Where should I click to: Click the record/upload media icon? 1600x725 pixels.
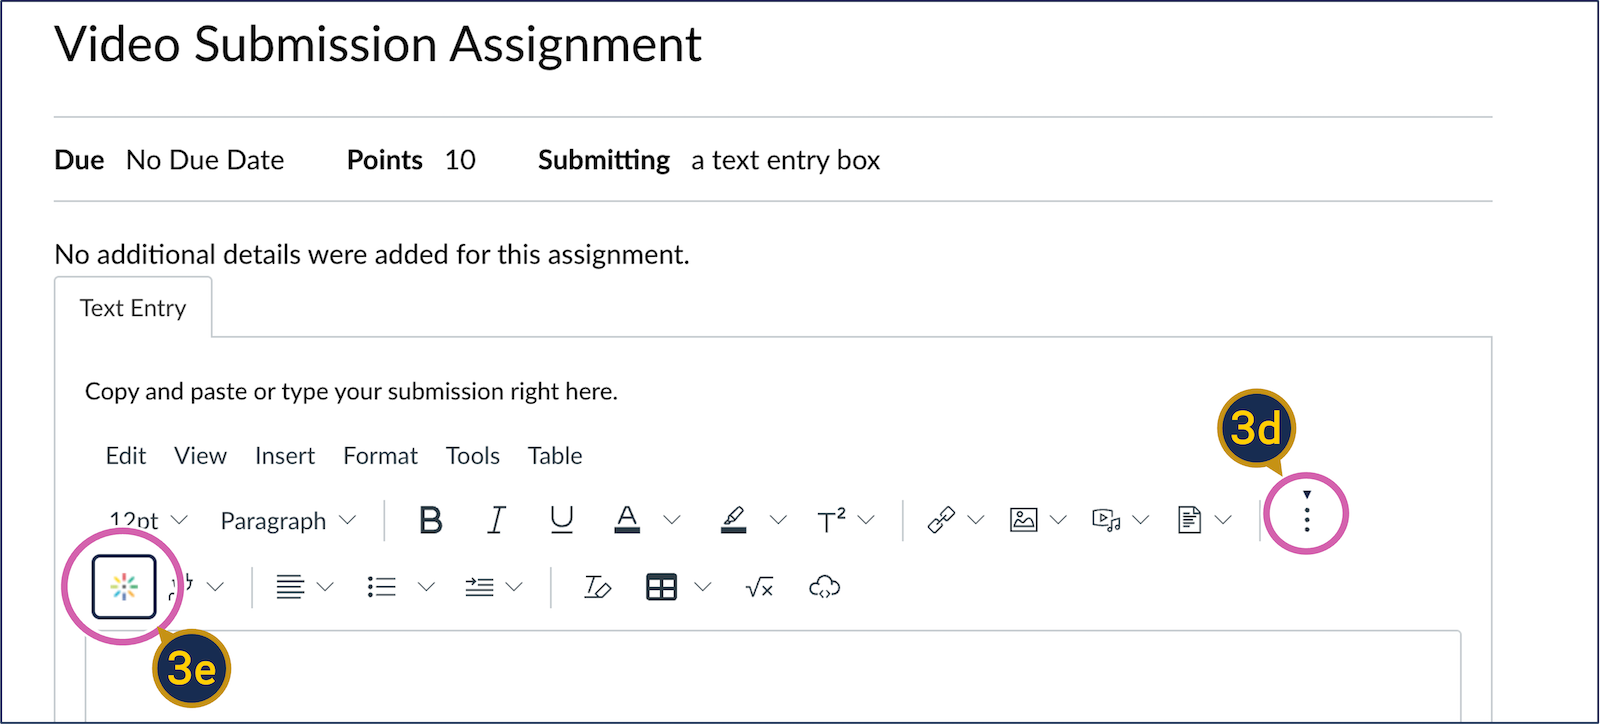[1106, 520]
